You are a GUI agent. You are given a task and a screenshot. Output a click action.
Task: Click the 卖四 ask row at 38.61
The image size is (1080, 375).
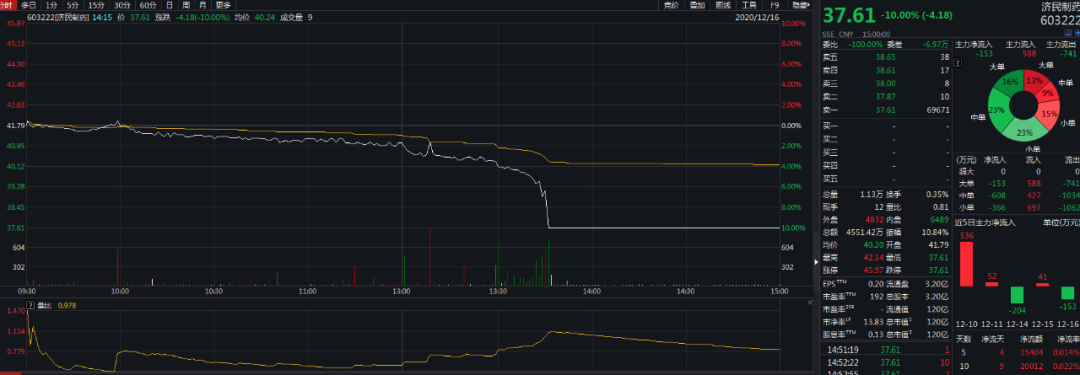[x=886, y=70]
